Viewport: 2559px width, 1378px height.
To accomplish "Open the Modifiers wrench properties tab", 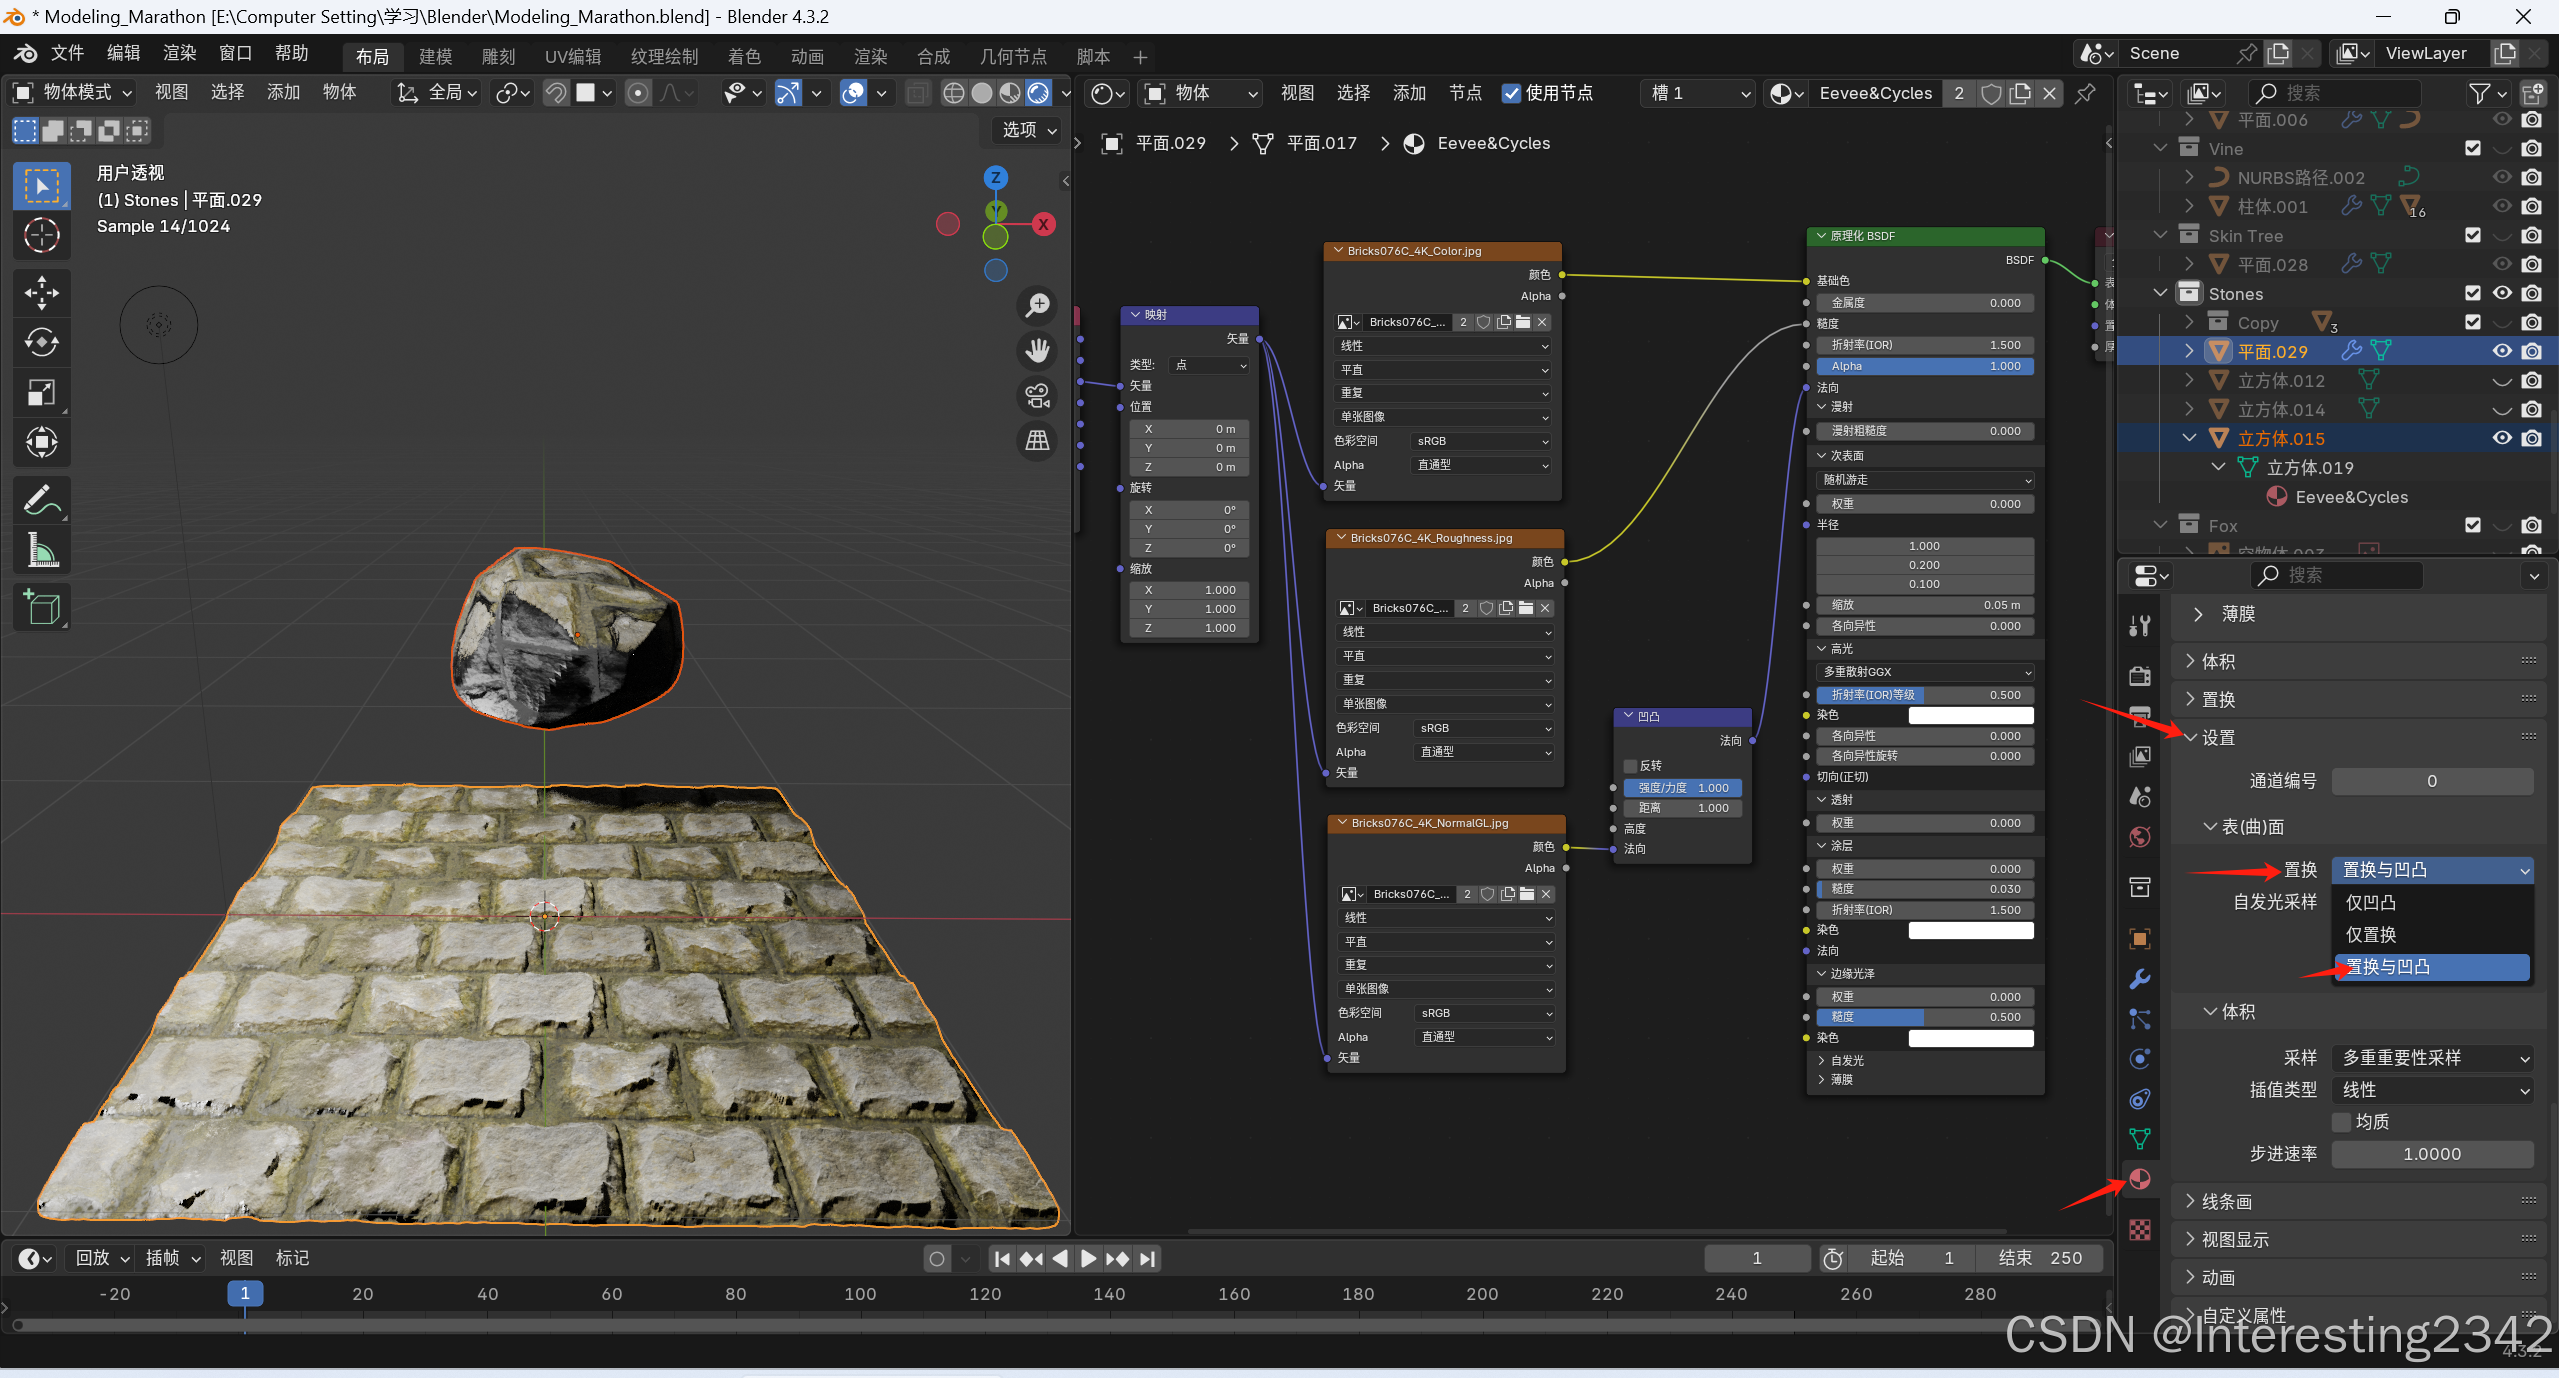I will [2140, 979].
